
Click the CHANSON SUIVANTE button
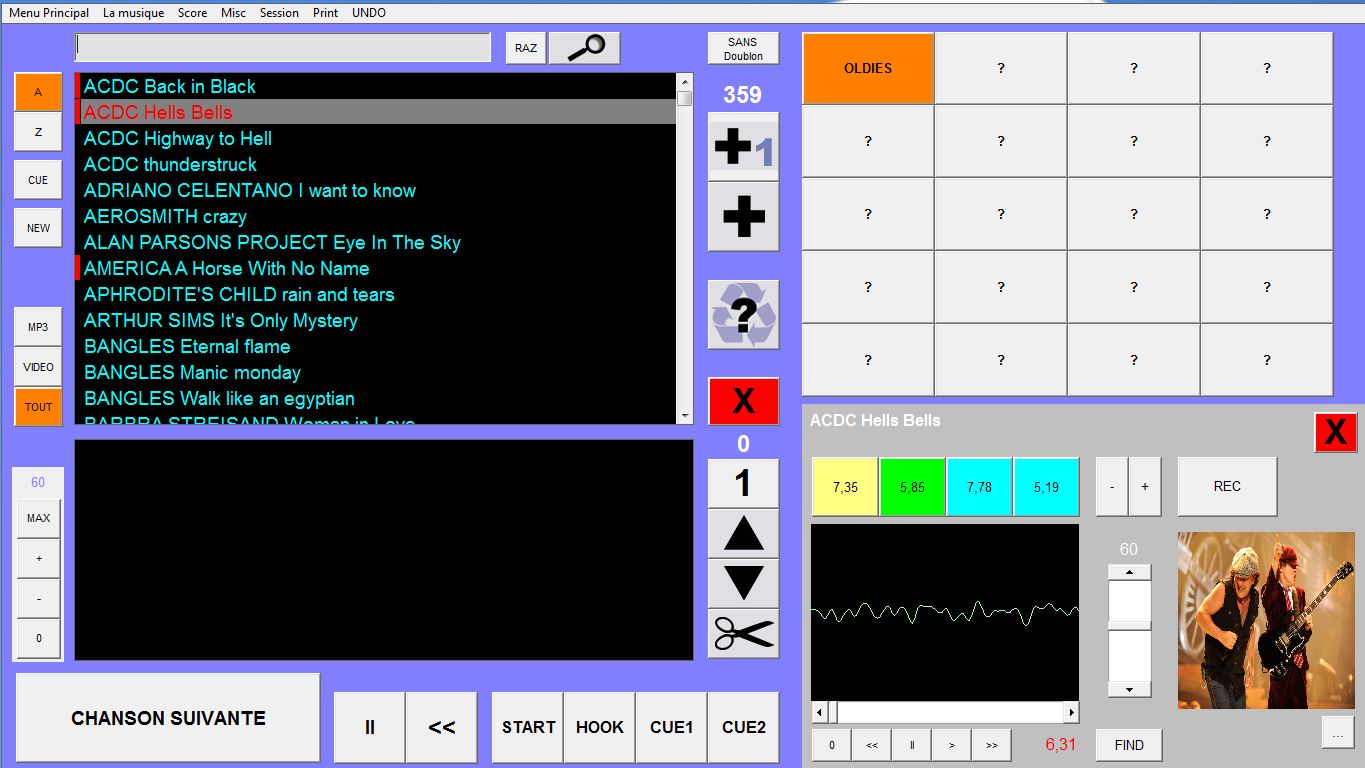coord(168,718)
